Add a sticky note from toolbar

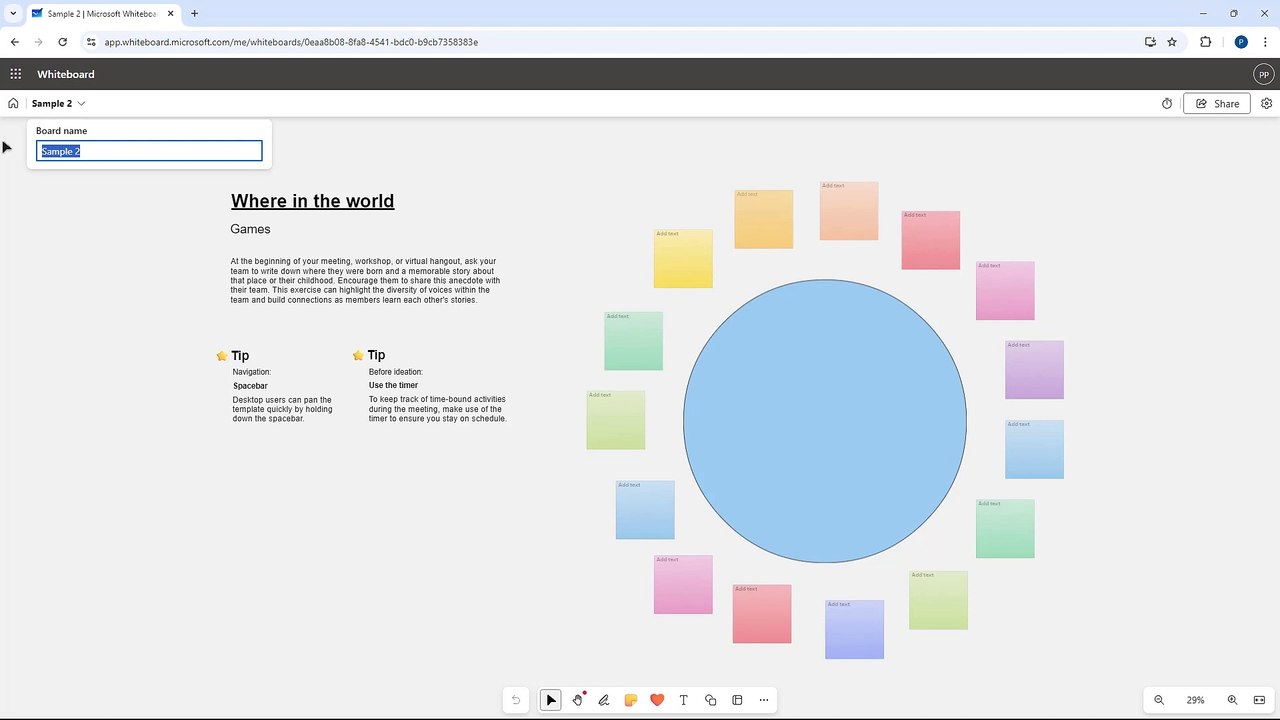tap(631, 700)
